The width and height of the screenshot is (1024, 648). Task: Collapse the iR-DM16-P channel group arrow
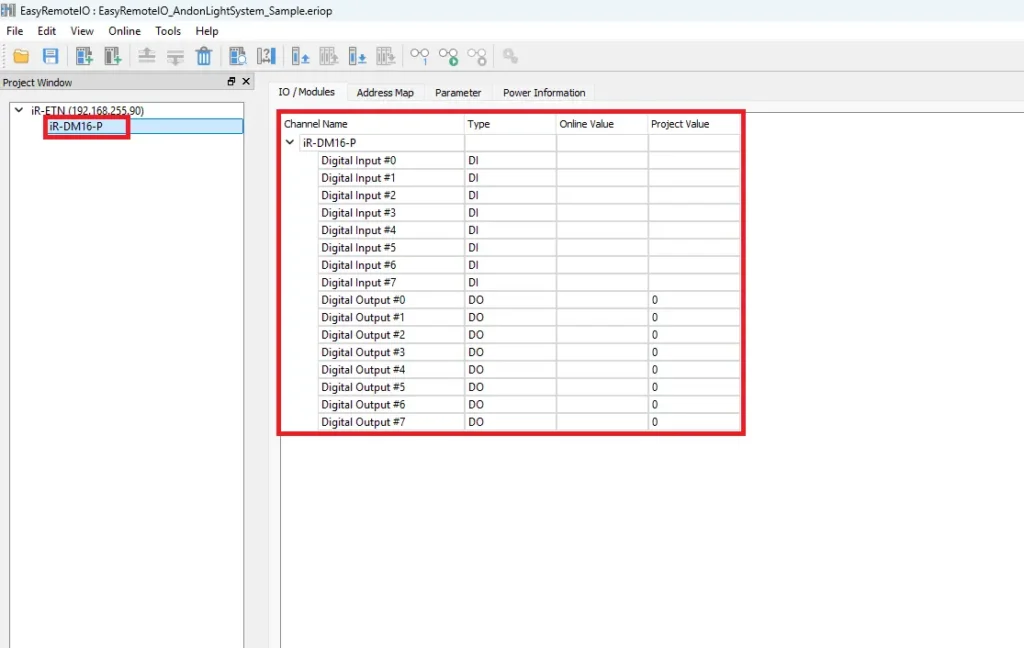pos(290,142)
